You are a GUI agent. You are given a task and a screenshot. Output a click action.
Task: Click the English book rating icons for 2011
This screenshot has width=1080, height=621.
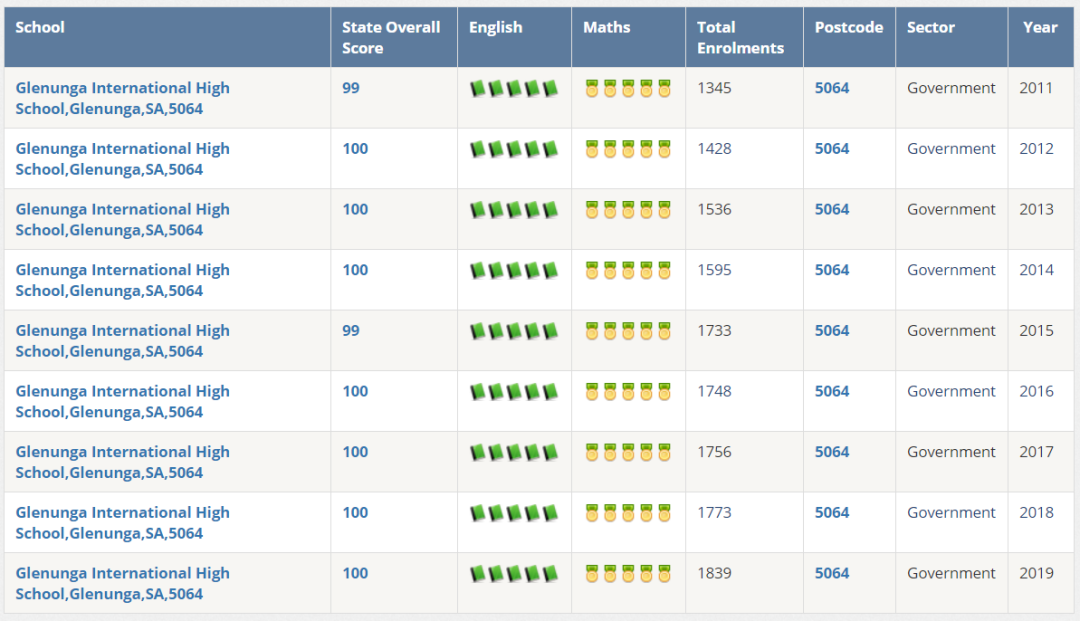pyautogui.click(x=514, y=89)
